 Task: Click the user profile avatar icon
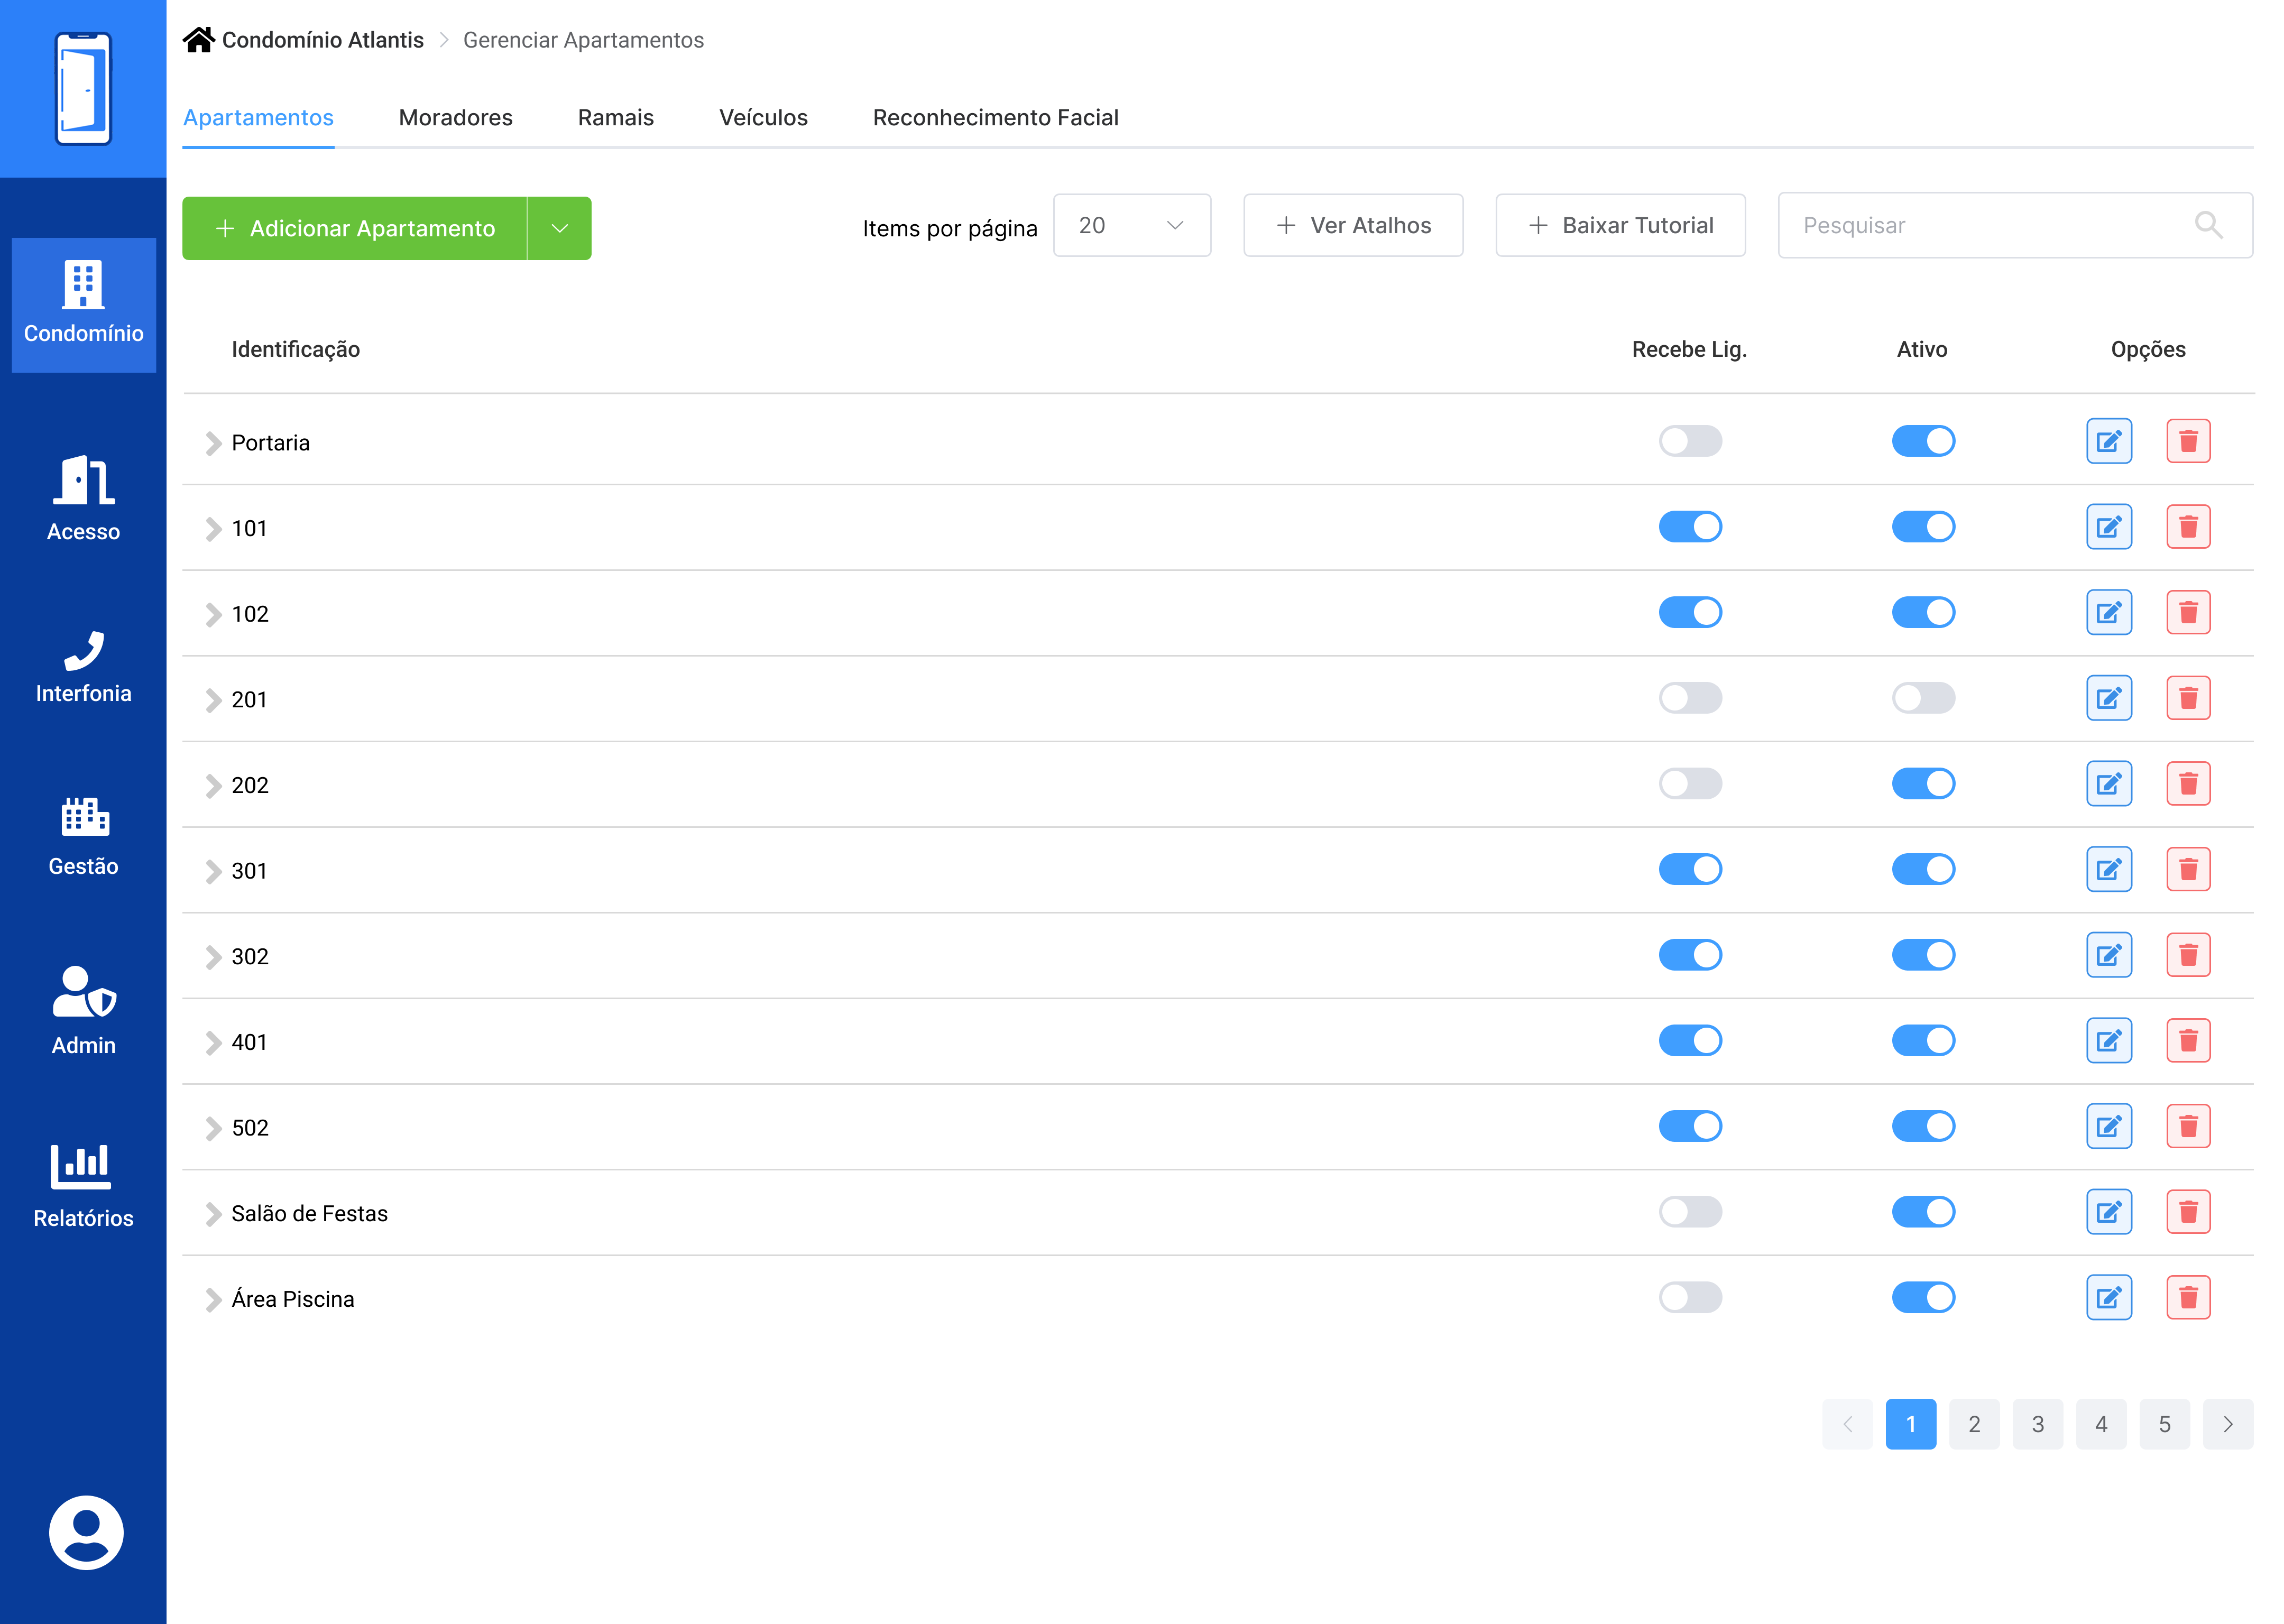pos(86,1532)
